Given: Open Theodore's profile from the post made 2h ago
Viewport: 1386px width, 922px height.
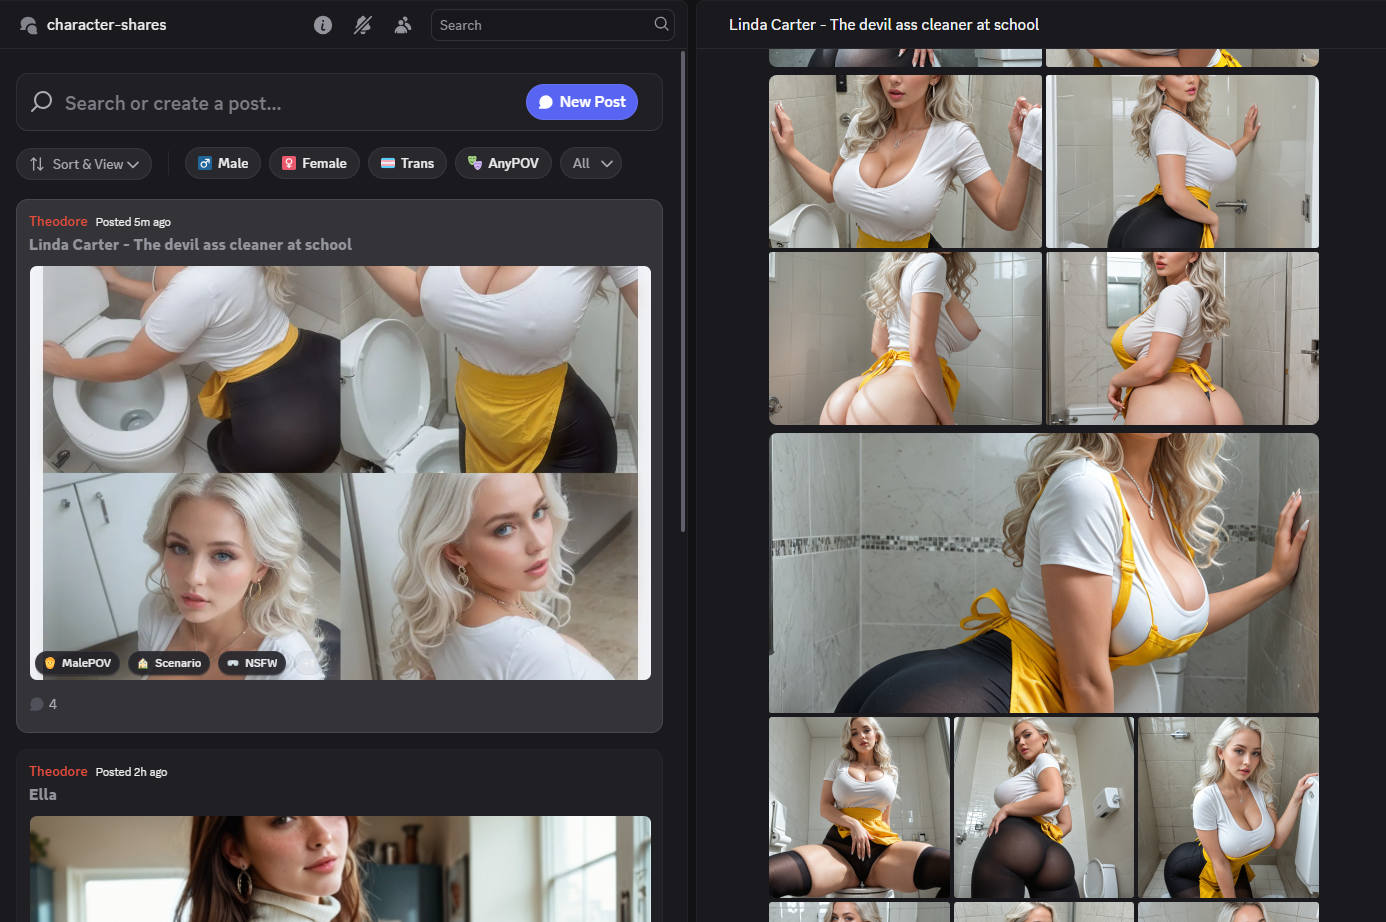Looking at the screenshot, I should pos(58,771).
